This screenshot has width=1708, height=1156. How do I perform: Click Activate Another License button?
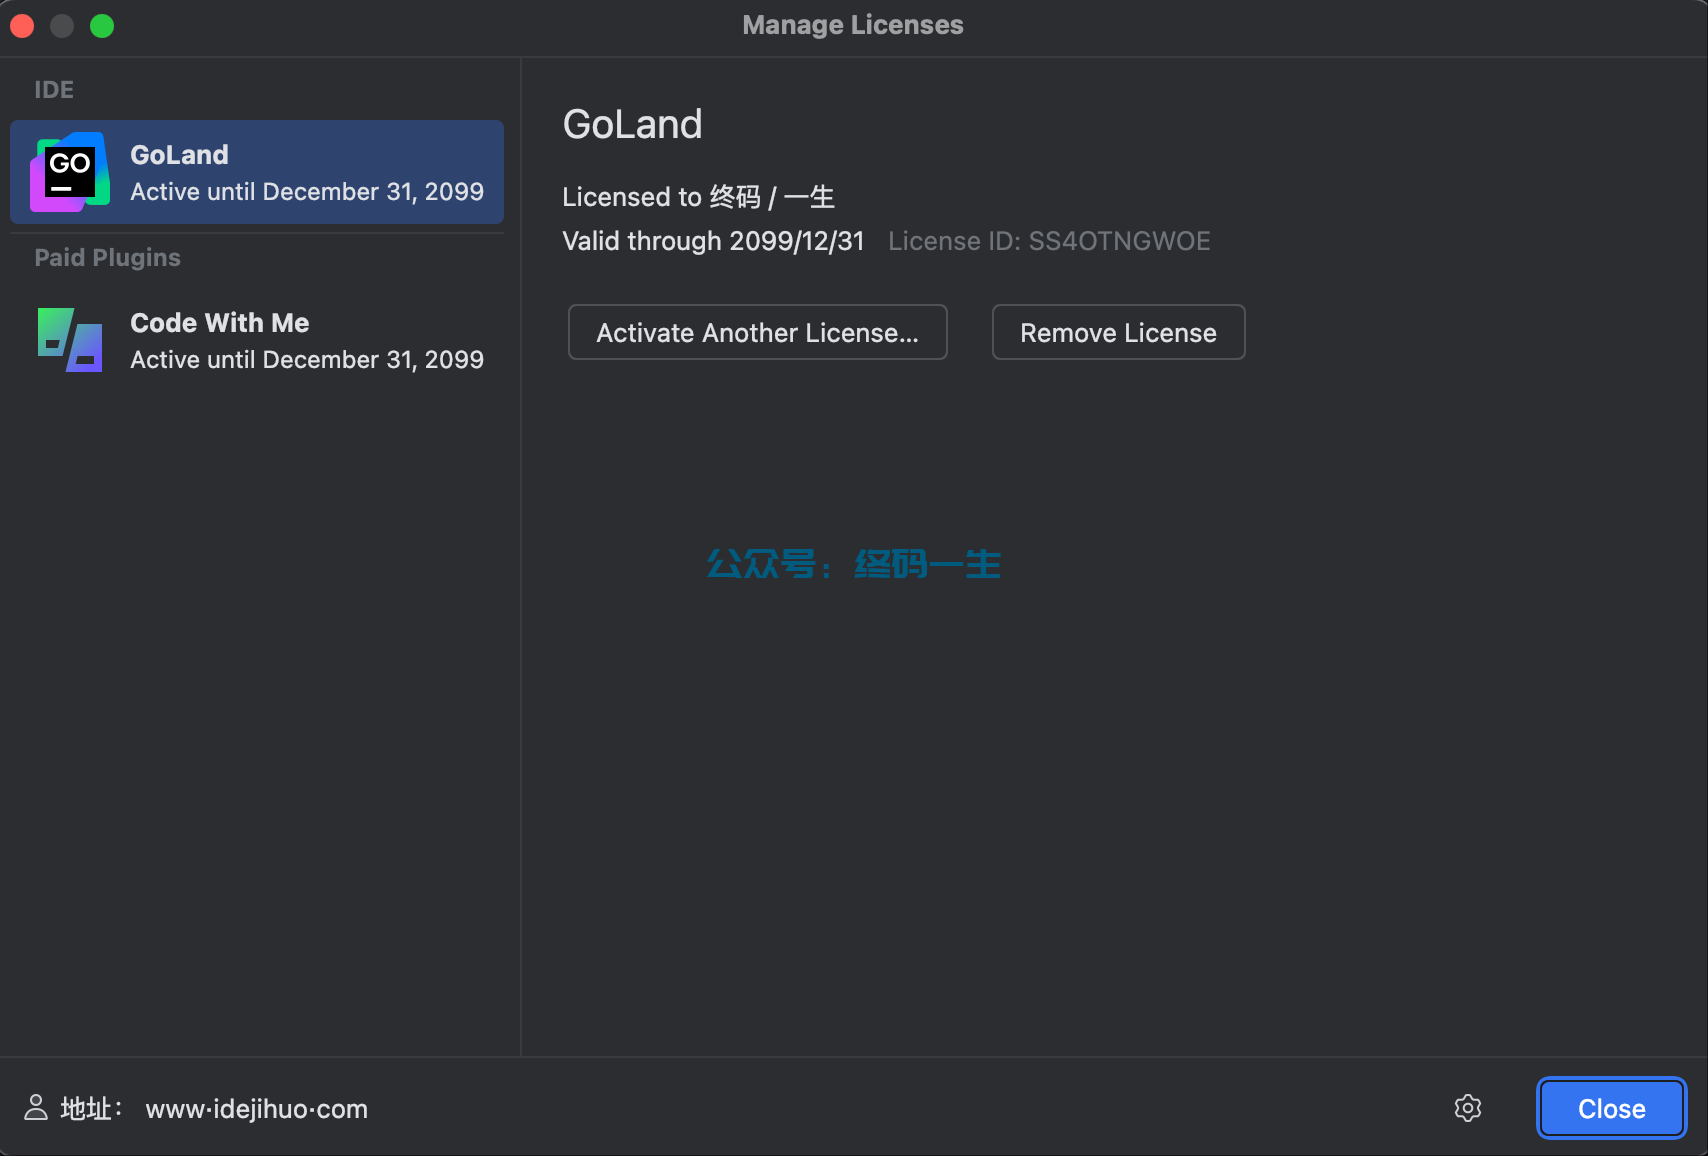(757, 332)
